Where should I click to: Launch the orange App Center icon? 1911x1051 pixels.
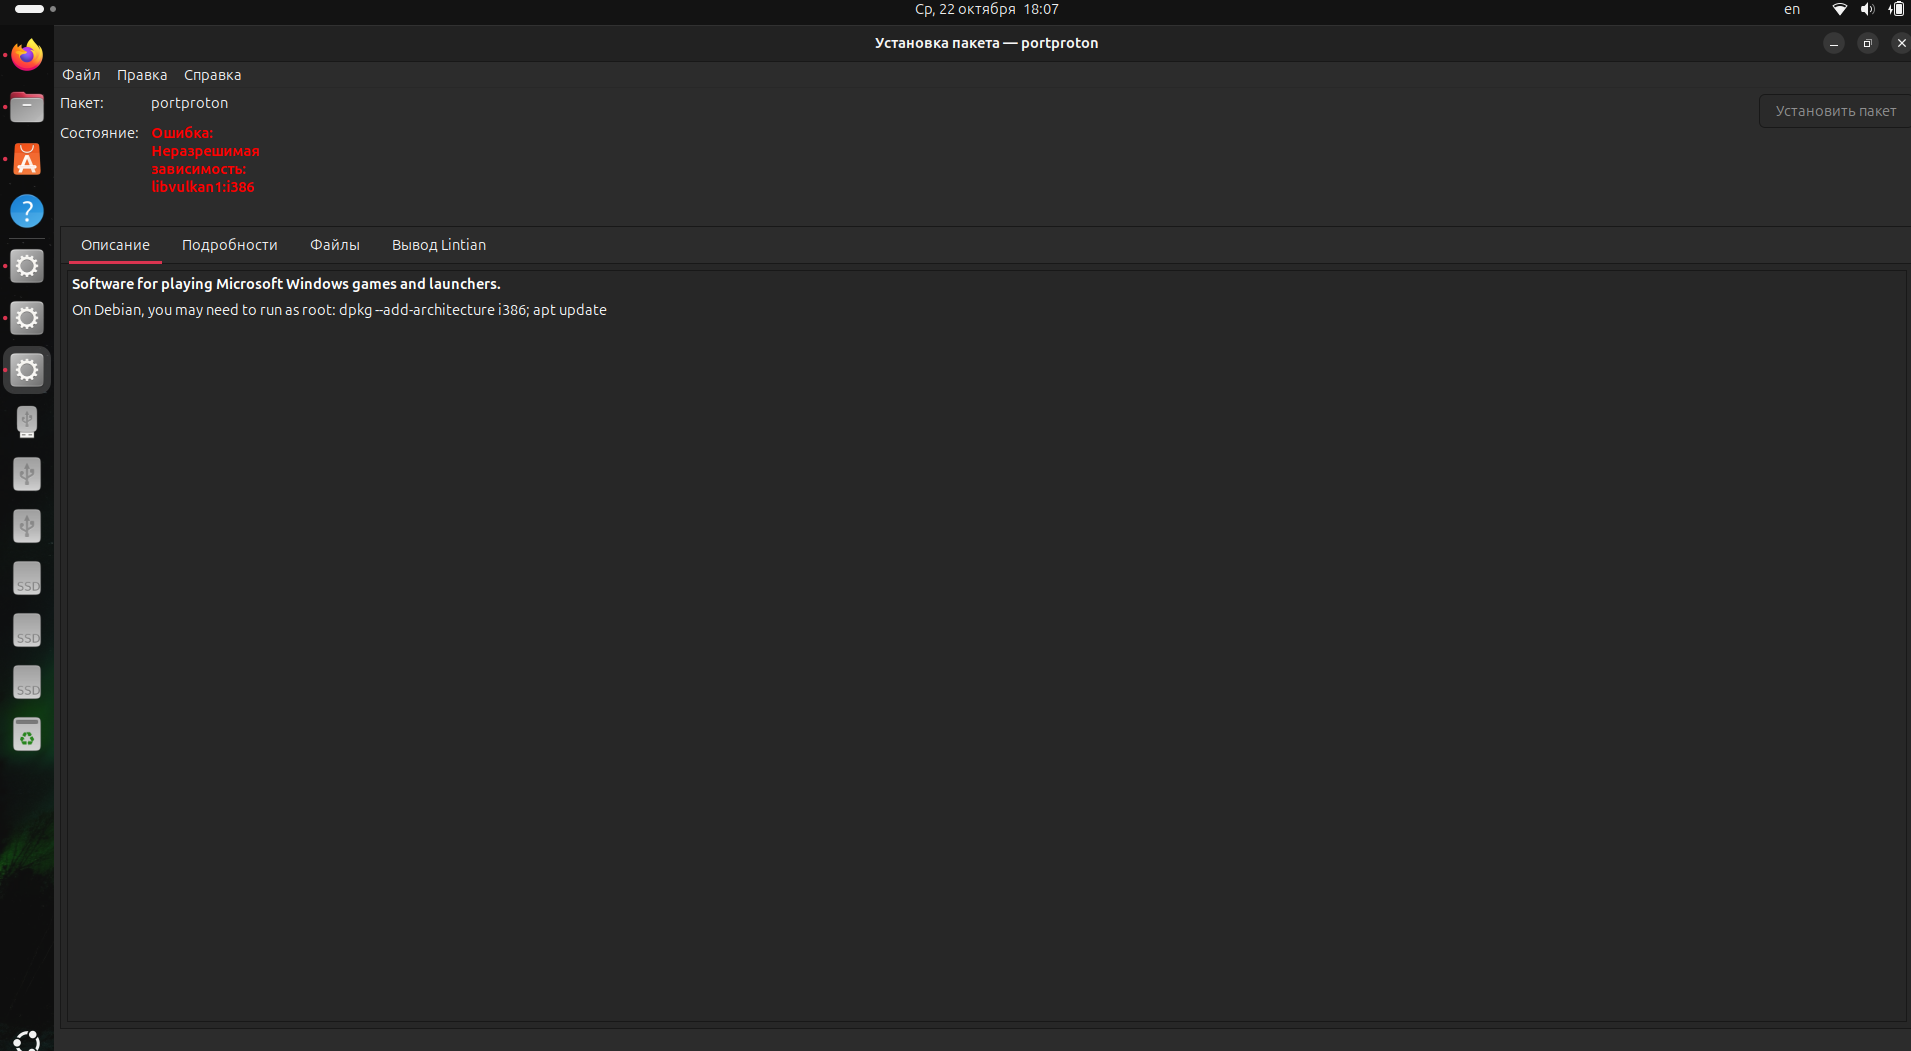point(27,159)
